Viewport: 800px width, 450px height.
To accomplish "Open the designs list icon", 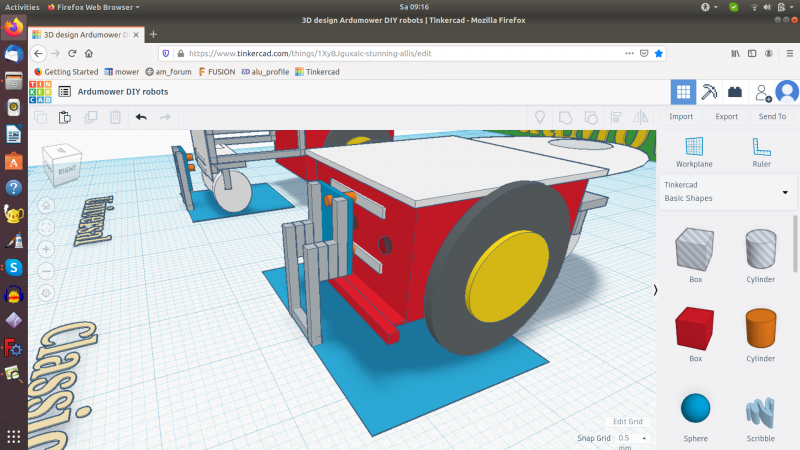I will click(x=64, y=92).
